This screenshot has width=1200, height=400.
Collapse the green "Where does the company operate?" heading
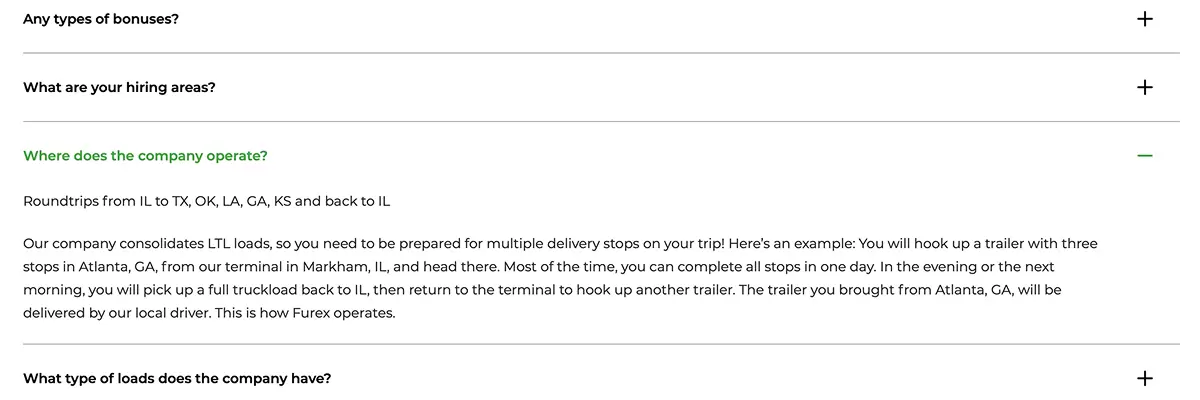[145, 156]
